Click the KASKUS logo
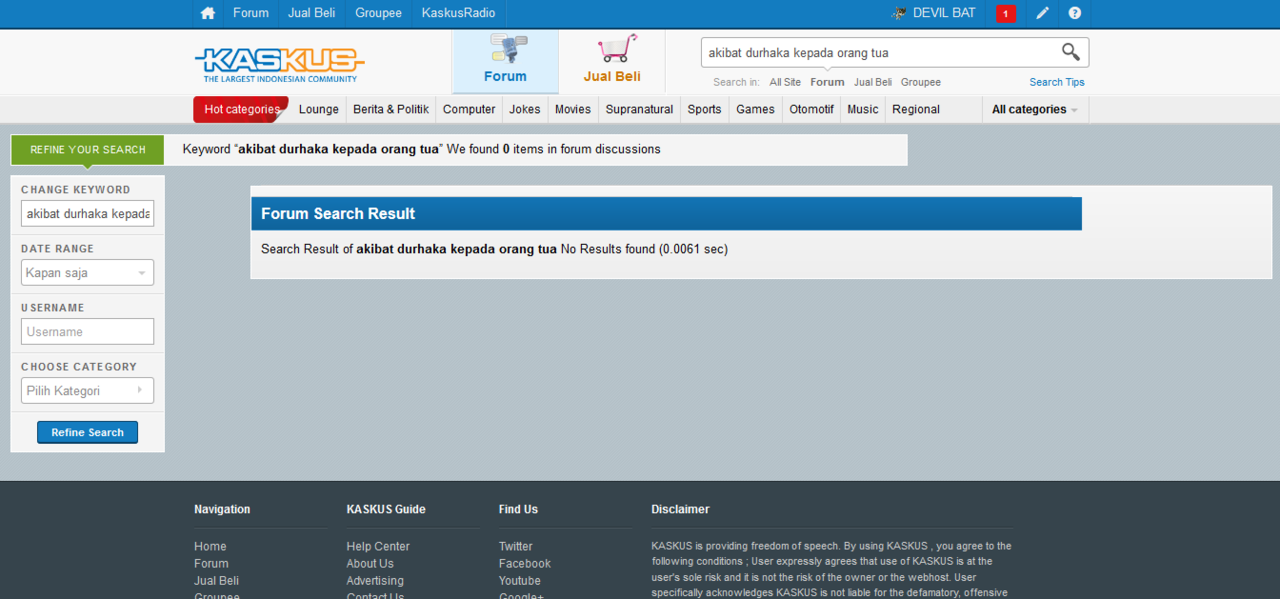This screenshot has height=599, width=1280. (279, 64)
